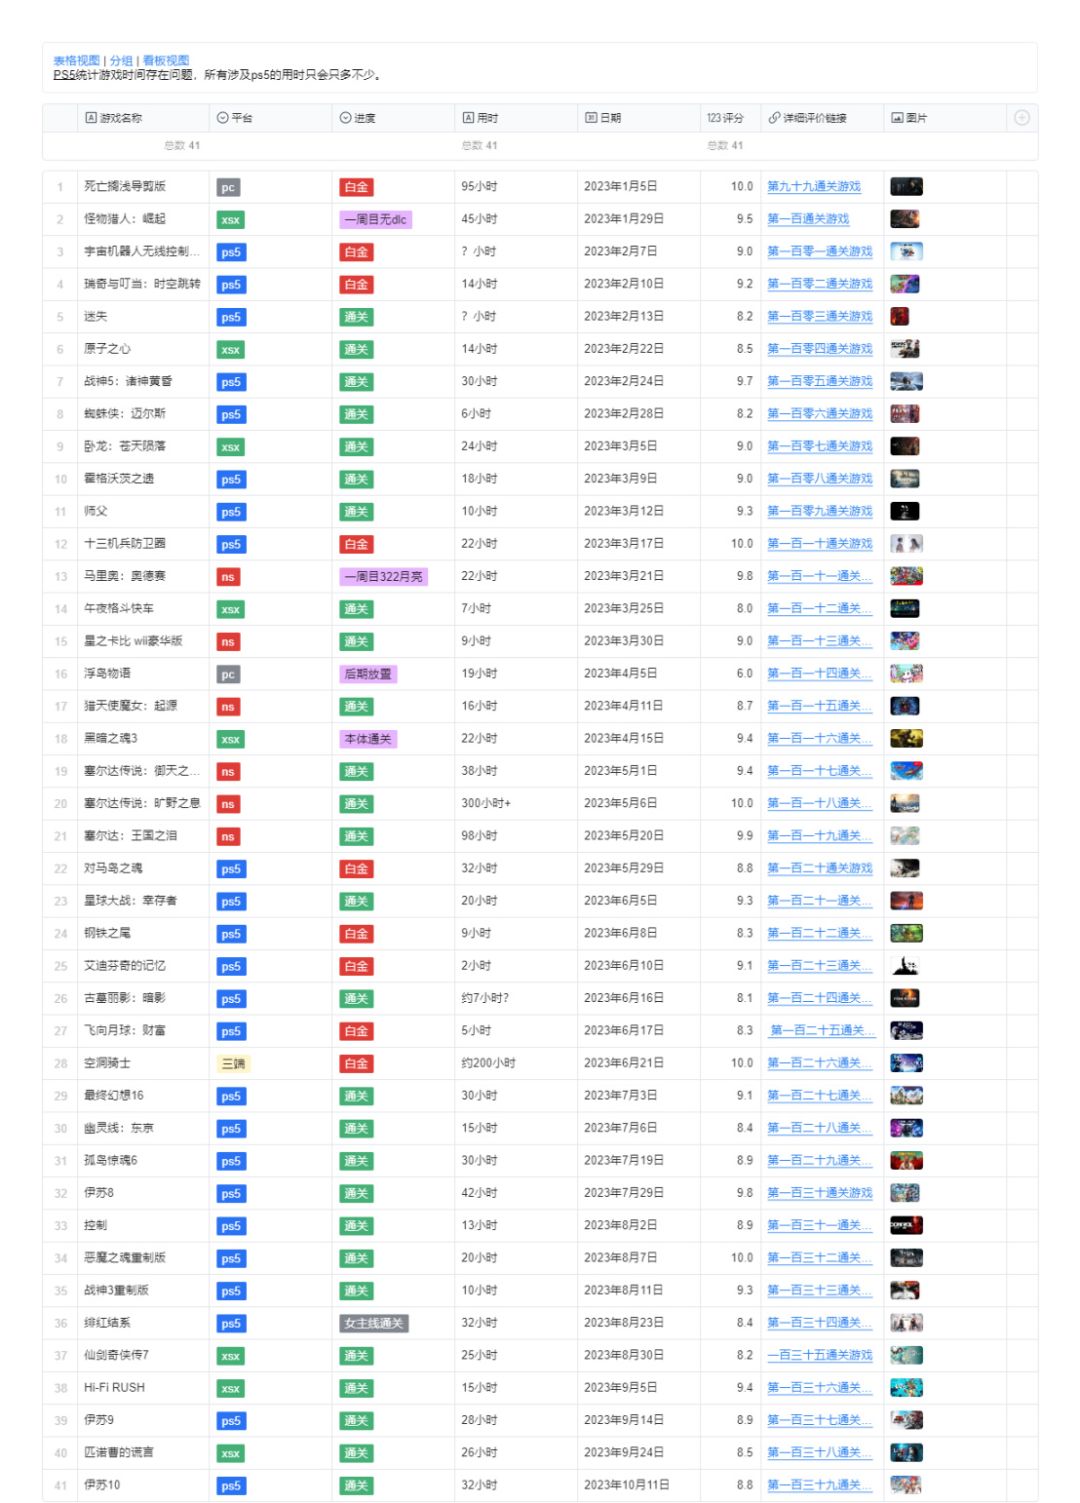Add a new column with the plus icon

click(1022, 118)
